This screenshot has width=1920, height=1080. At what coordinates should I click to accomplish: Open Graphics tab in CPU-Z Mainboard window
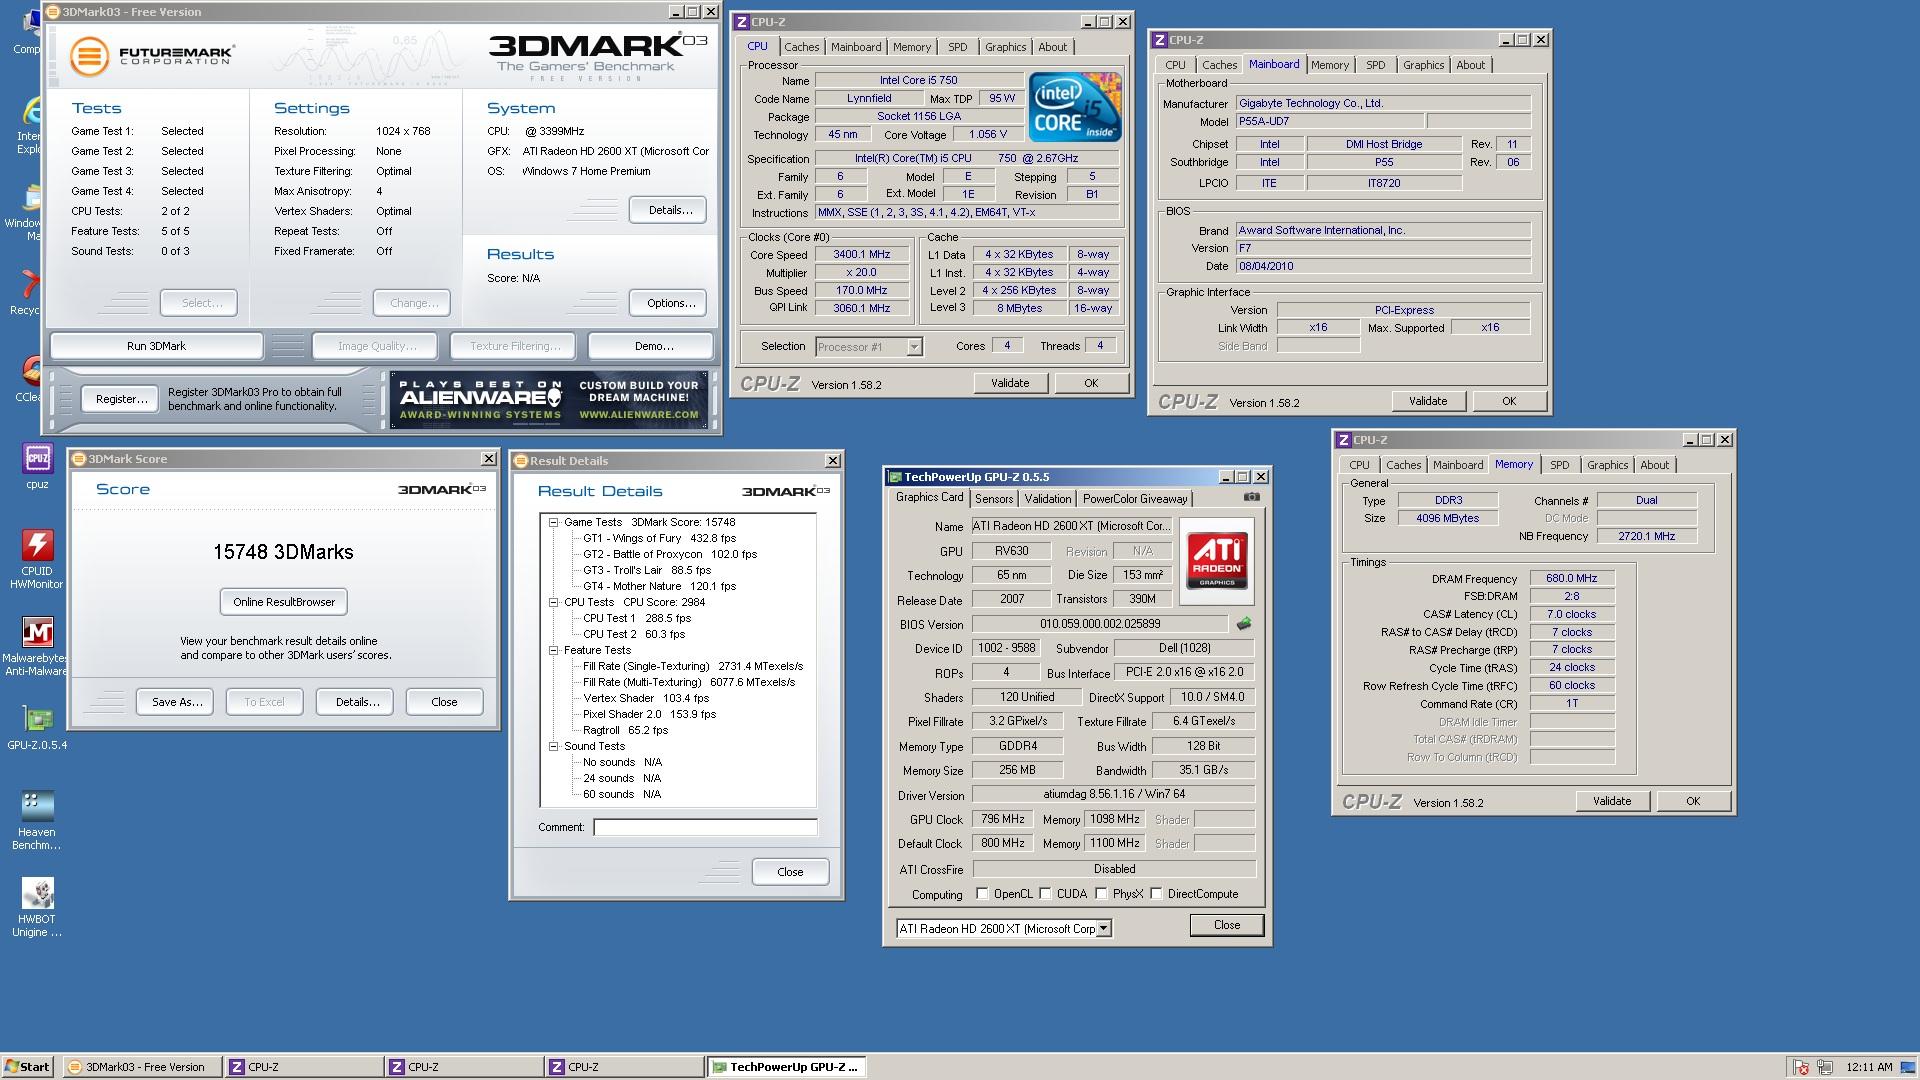(x=1423, y=65)
